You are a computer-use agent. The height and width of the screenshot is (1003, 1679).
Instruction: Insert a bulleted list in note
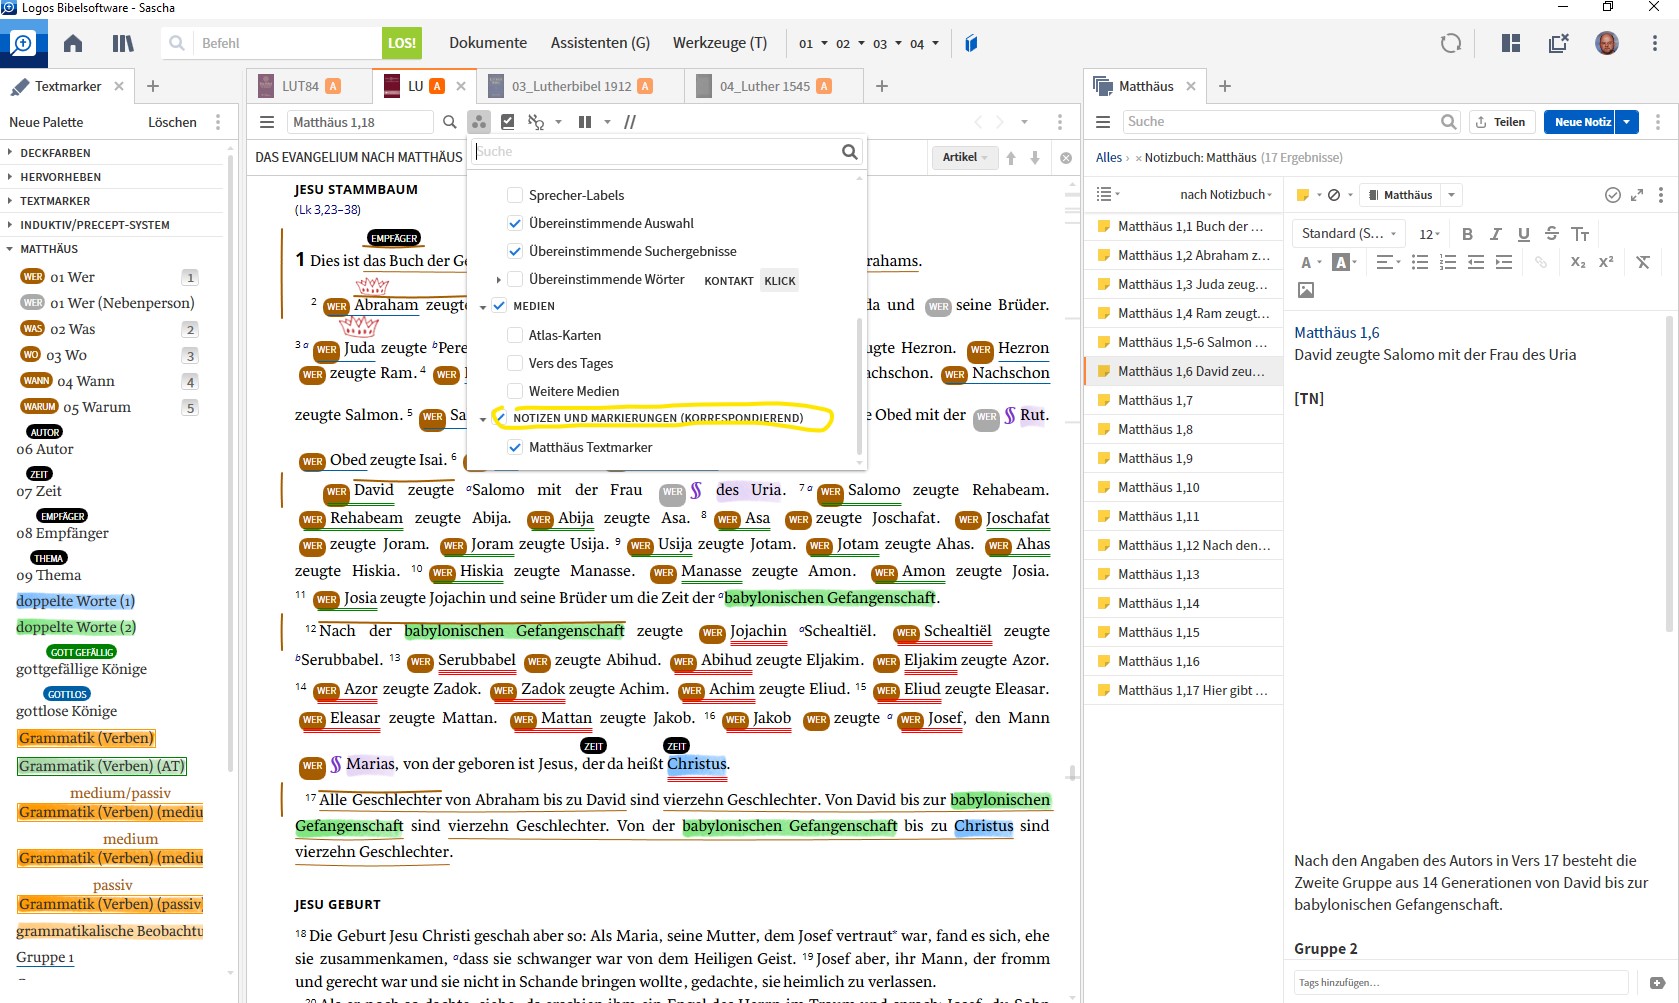click(1419, 262)
